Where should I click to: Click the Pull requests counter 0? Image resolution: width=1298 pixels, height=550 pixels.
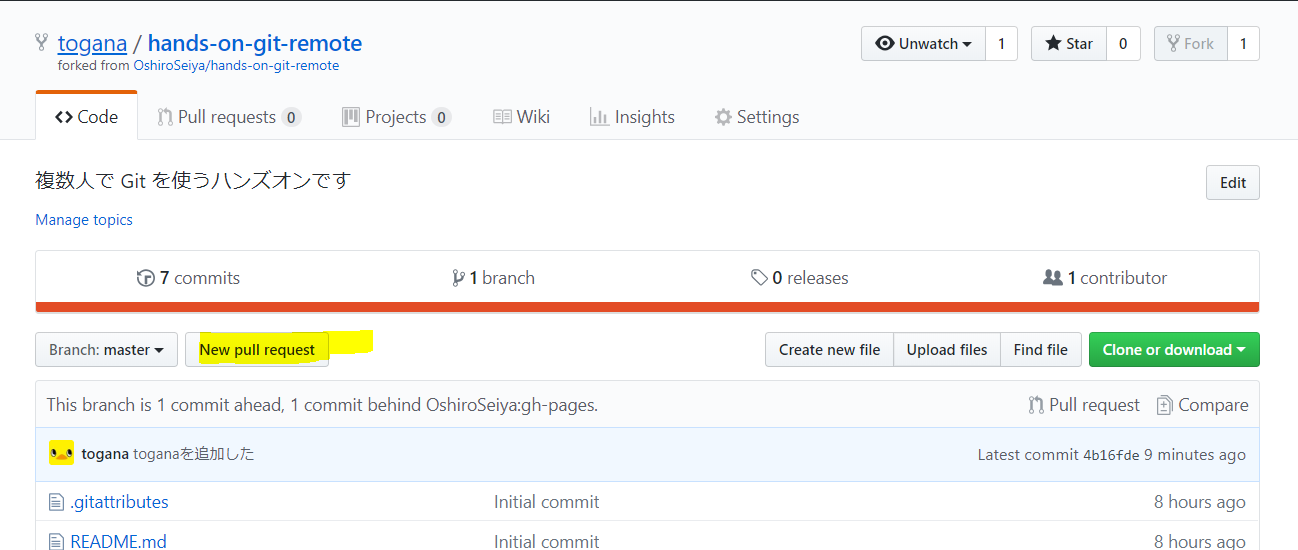[x=291, y=117]
